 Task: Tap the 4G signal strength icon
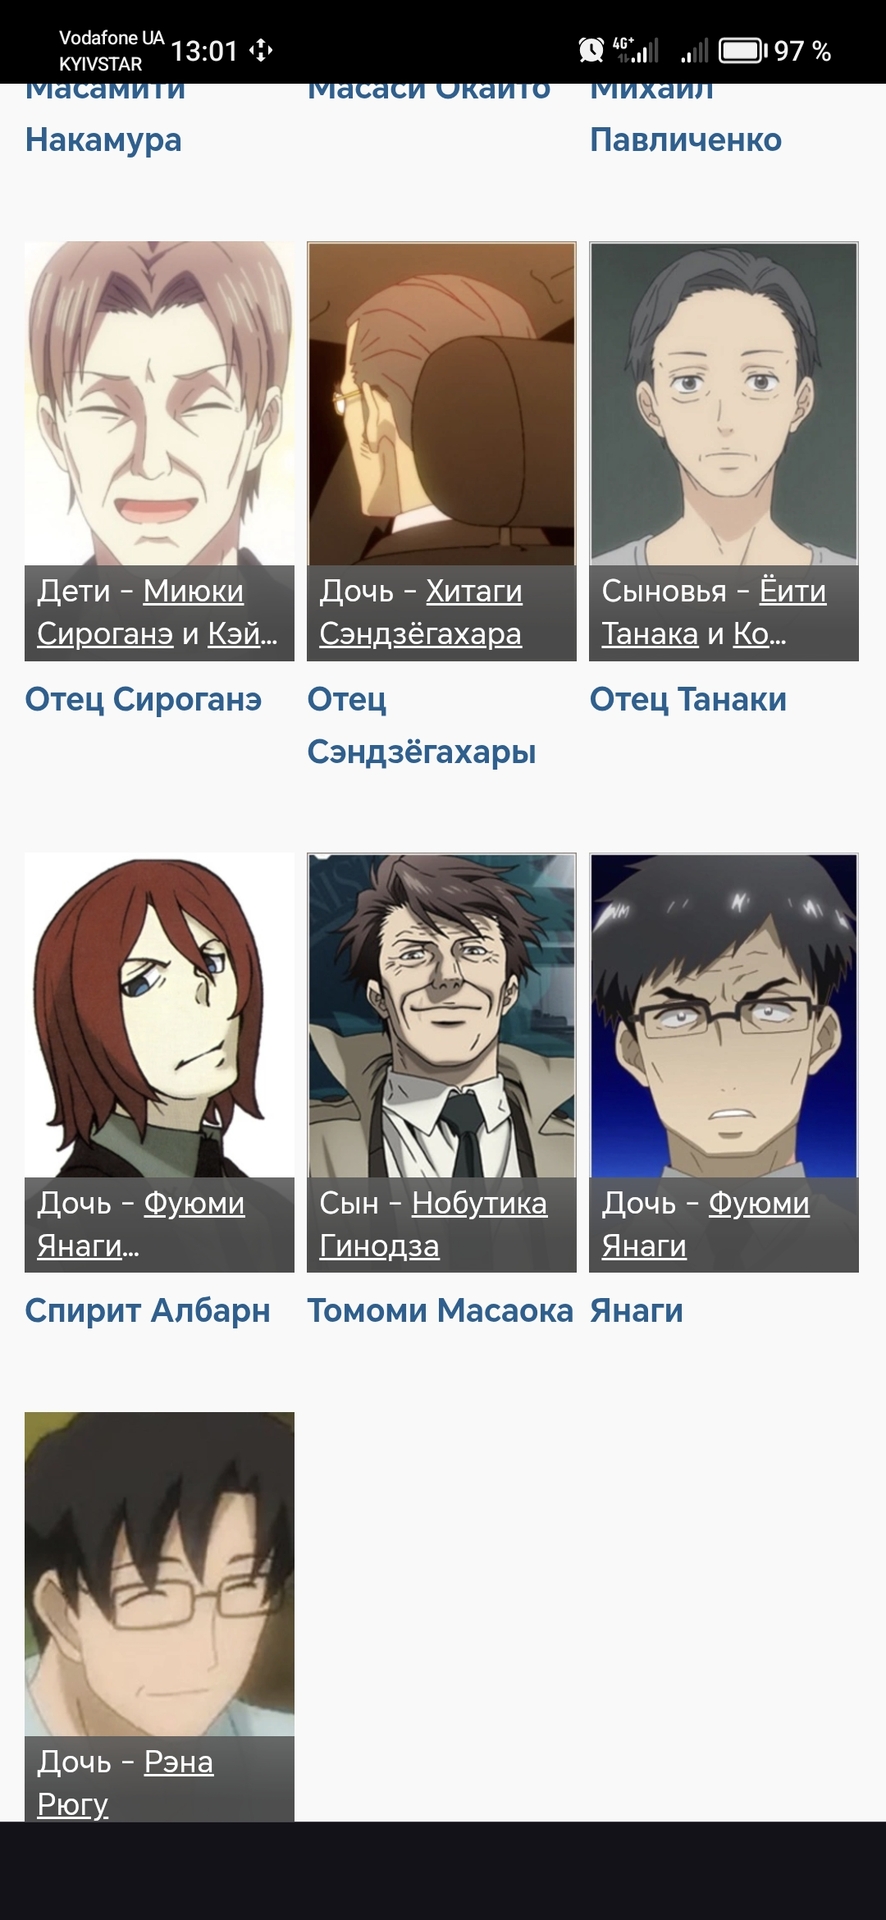point(636,50)
